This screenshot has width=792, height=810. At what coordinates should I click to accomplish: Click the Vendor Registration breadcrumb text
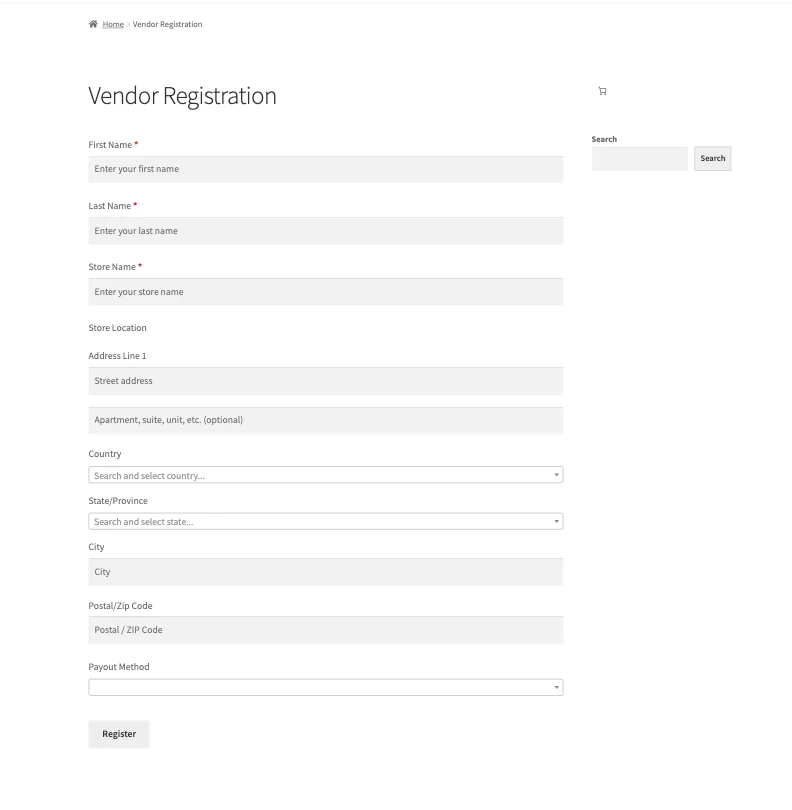point(167,24)
